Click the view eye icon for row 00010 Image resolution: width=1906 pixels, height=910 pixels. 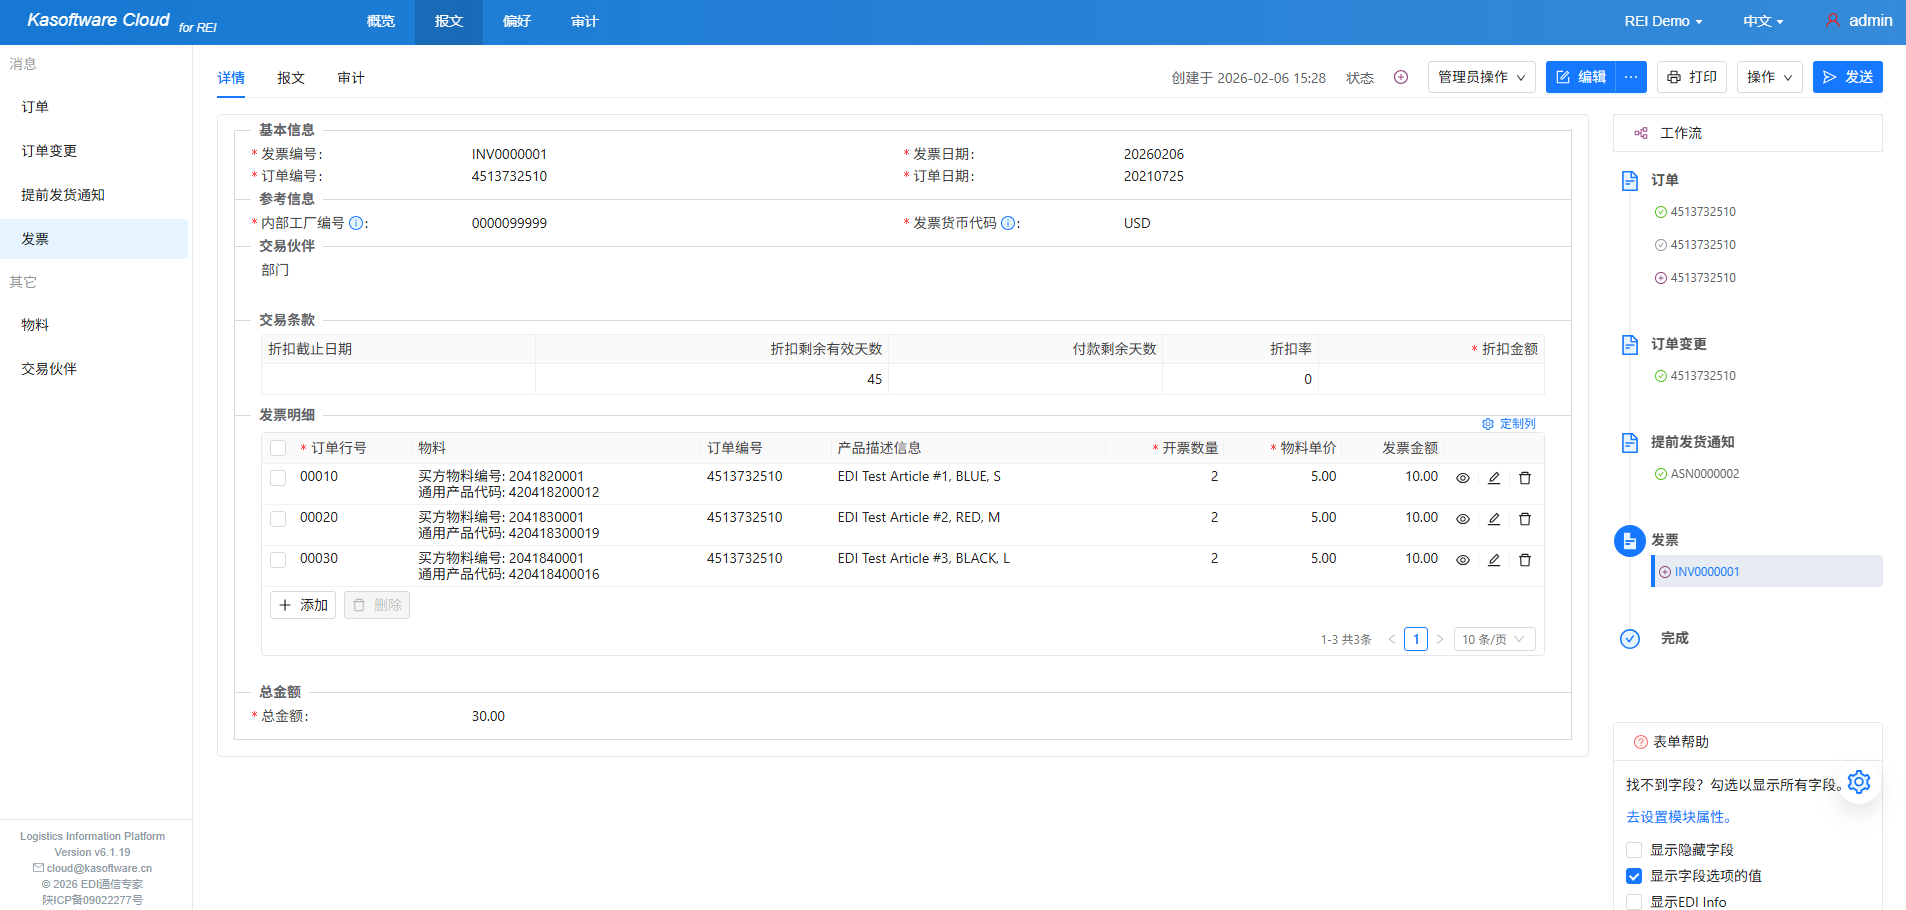1462,478
